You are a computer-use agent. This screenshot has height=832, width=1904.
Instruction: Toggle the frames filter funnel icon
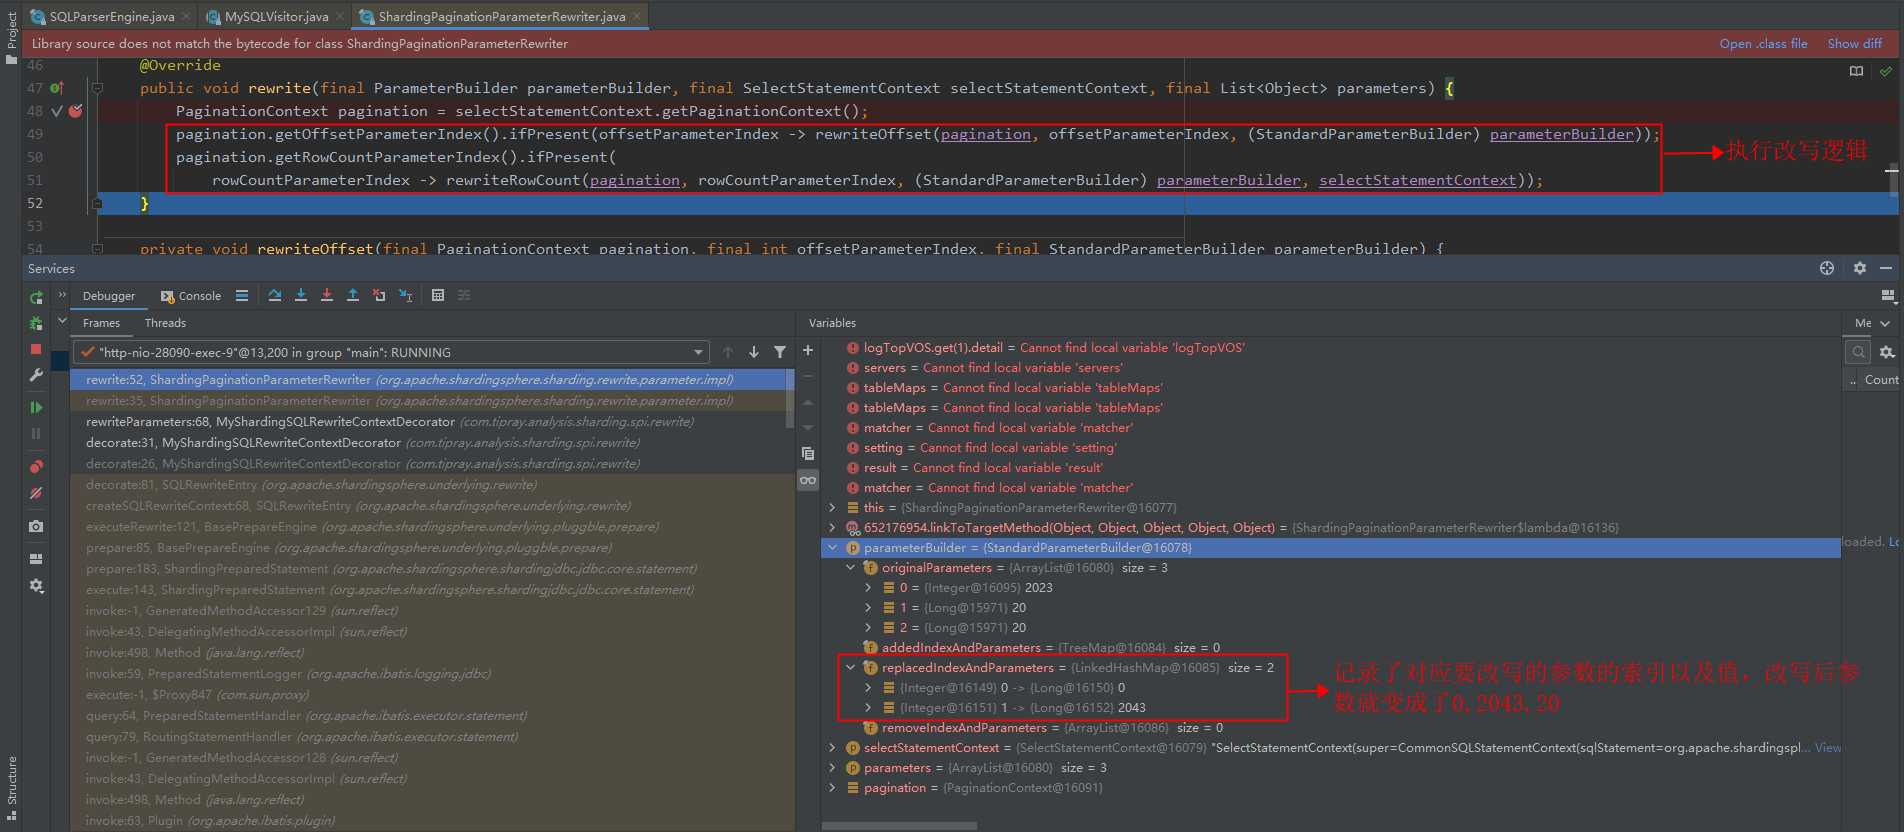point(780,352)
